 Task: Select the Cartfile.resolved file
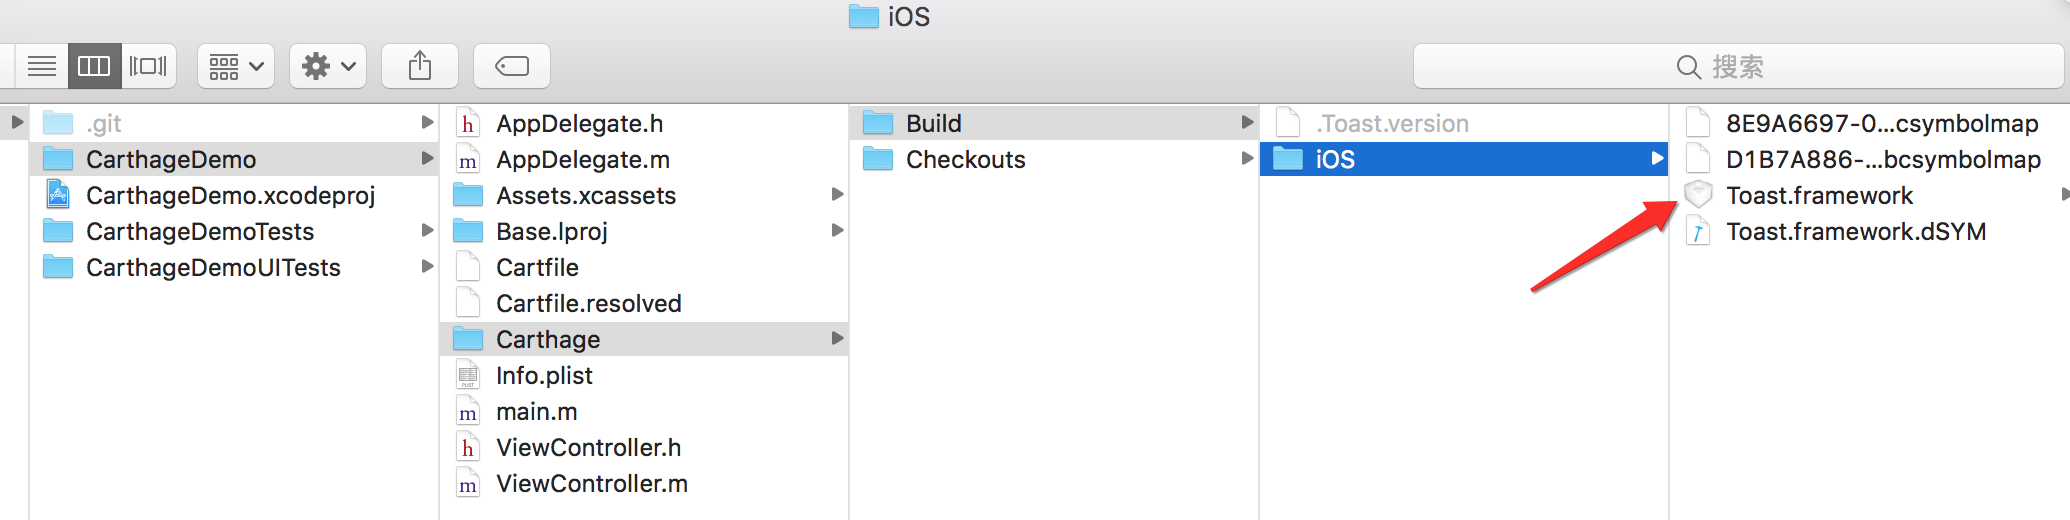coord(588,304)
